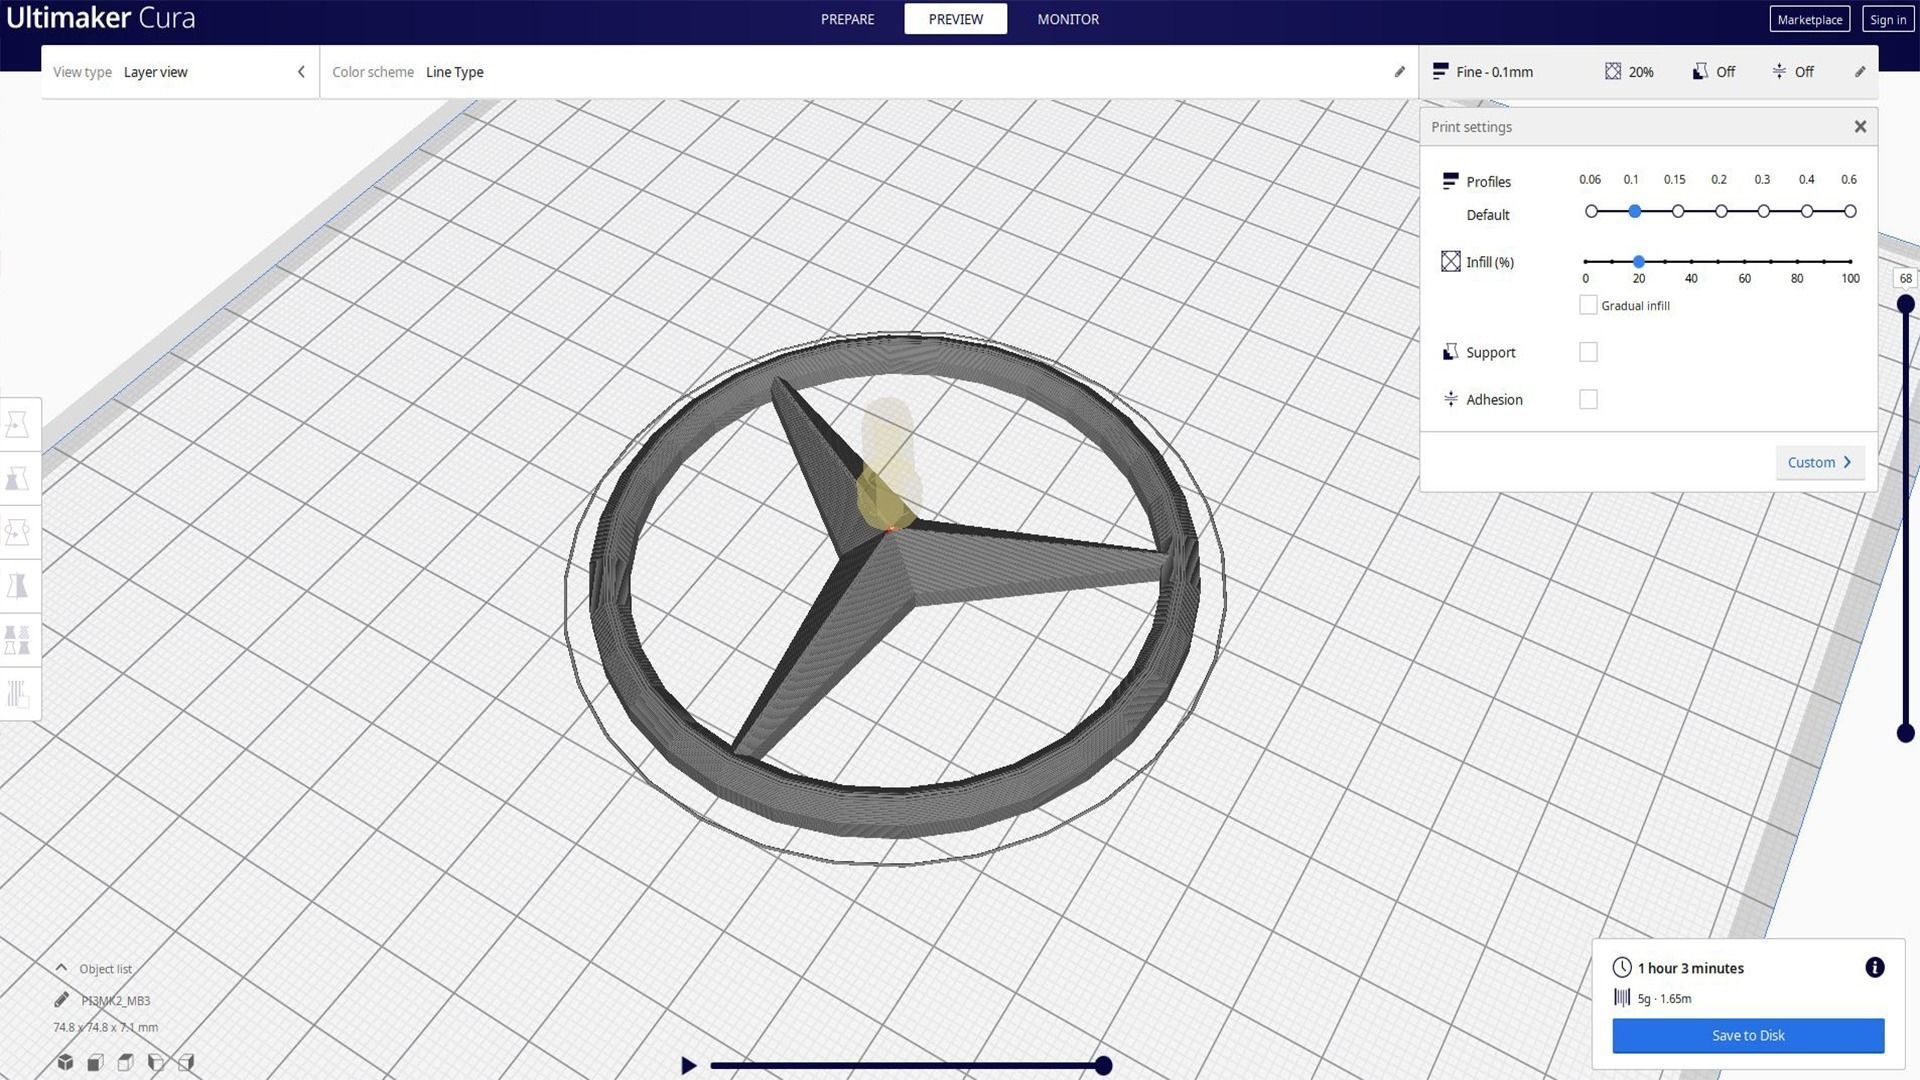Switch to top view cube icon
Image resolution: width=1920 pixels, height=1080 pixels.
[x=125, y=1062]
